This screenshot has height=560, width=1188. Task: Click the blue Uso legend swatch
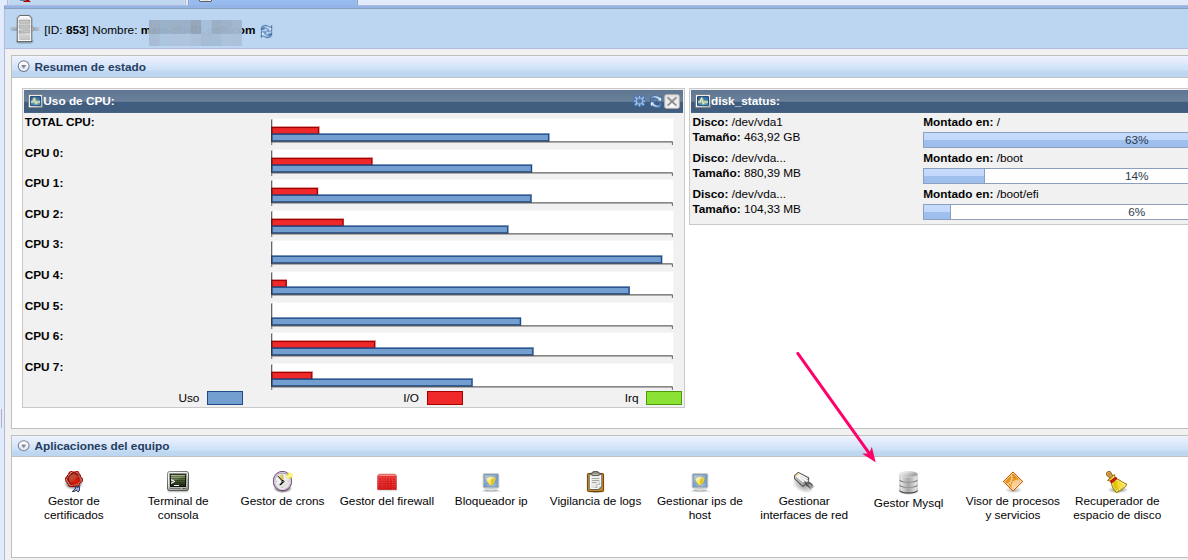[x=224, y=398]
